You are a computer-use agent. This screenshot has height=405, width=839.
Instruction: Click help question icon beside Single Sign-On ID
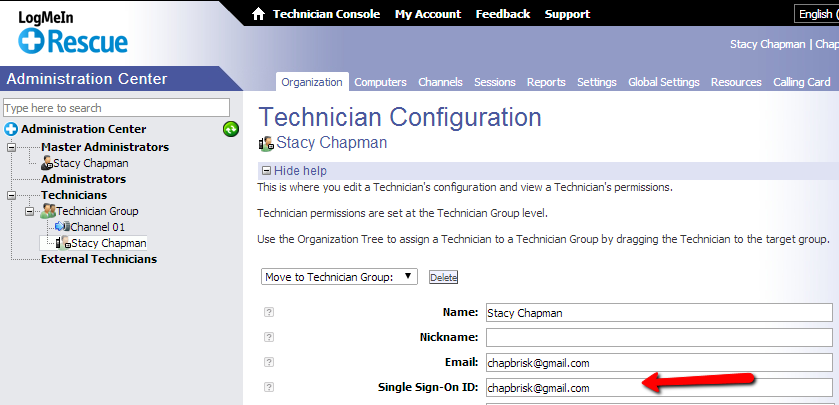(269, 387)
